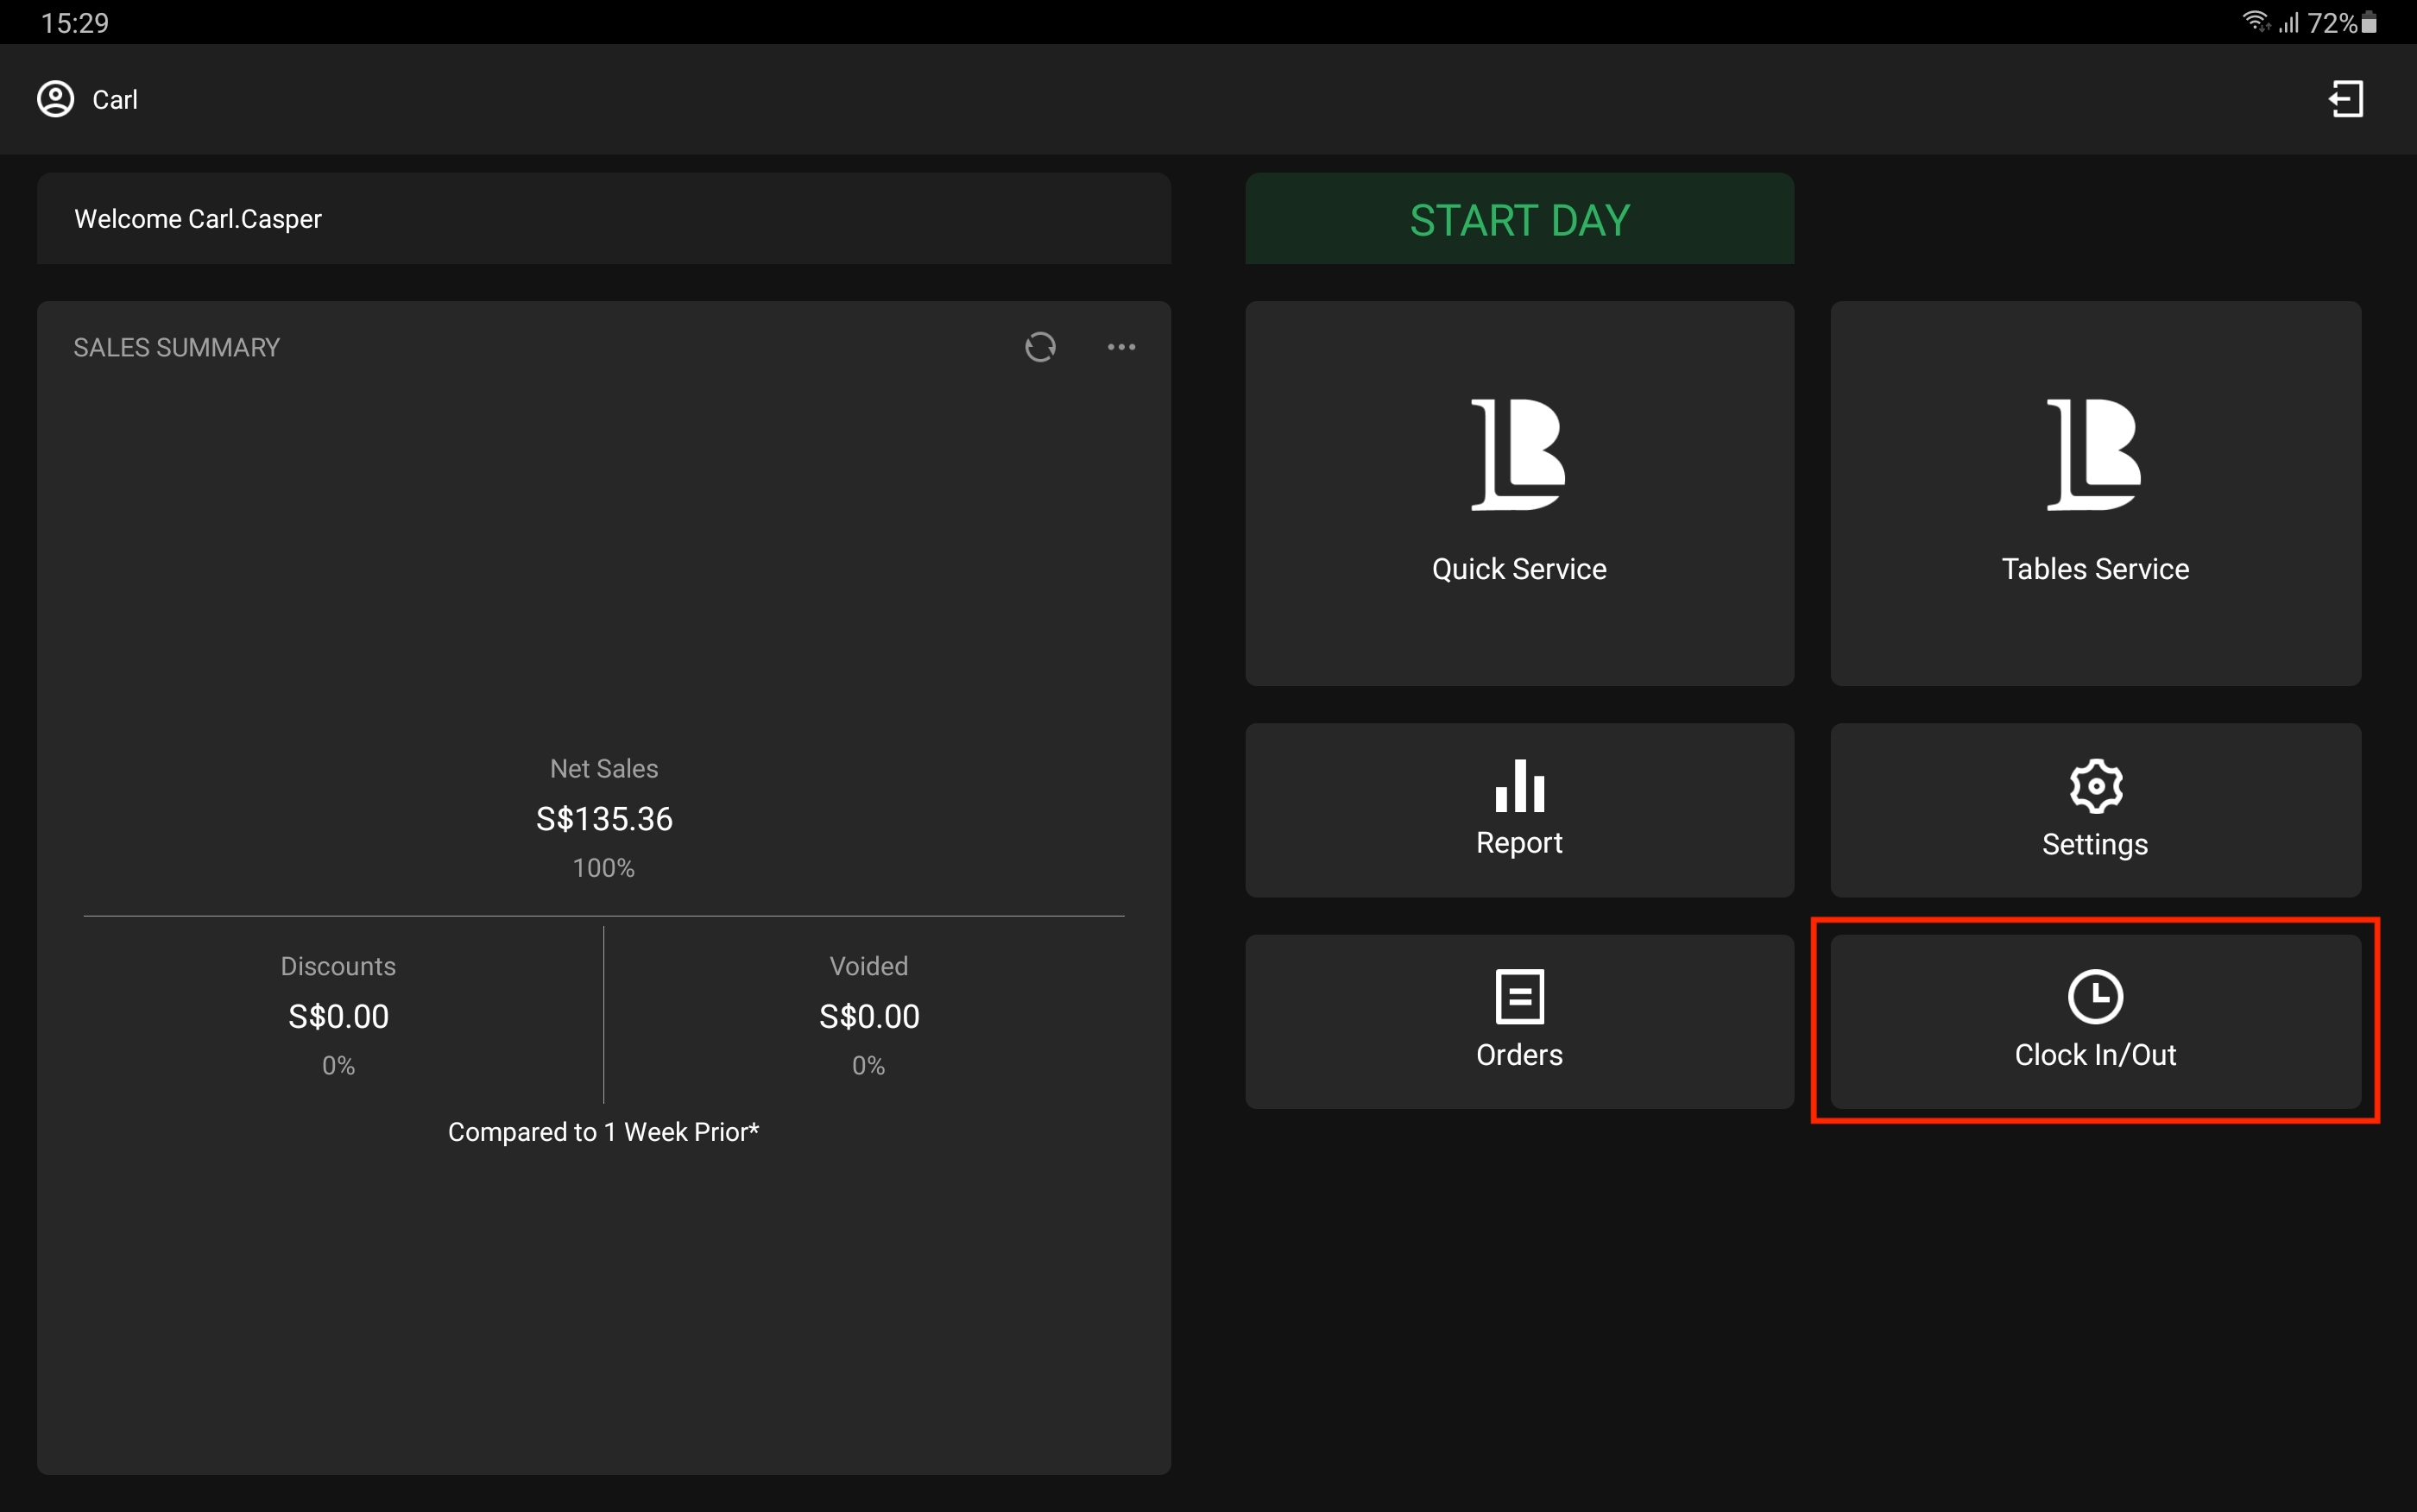The height and width of the screenshot is (1512, 2417).
Task: Tap the Clock In/Out clock icon
Action: [2095, 996]
